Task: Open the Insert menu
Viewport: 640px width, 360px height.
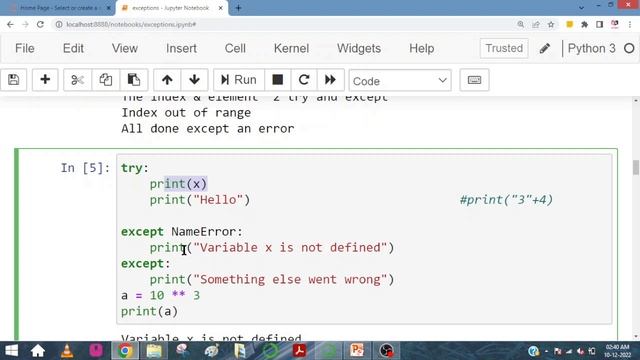Action: pyautogui.click(x=181, y=48)
